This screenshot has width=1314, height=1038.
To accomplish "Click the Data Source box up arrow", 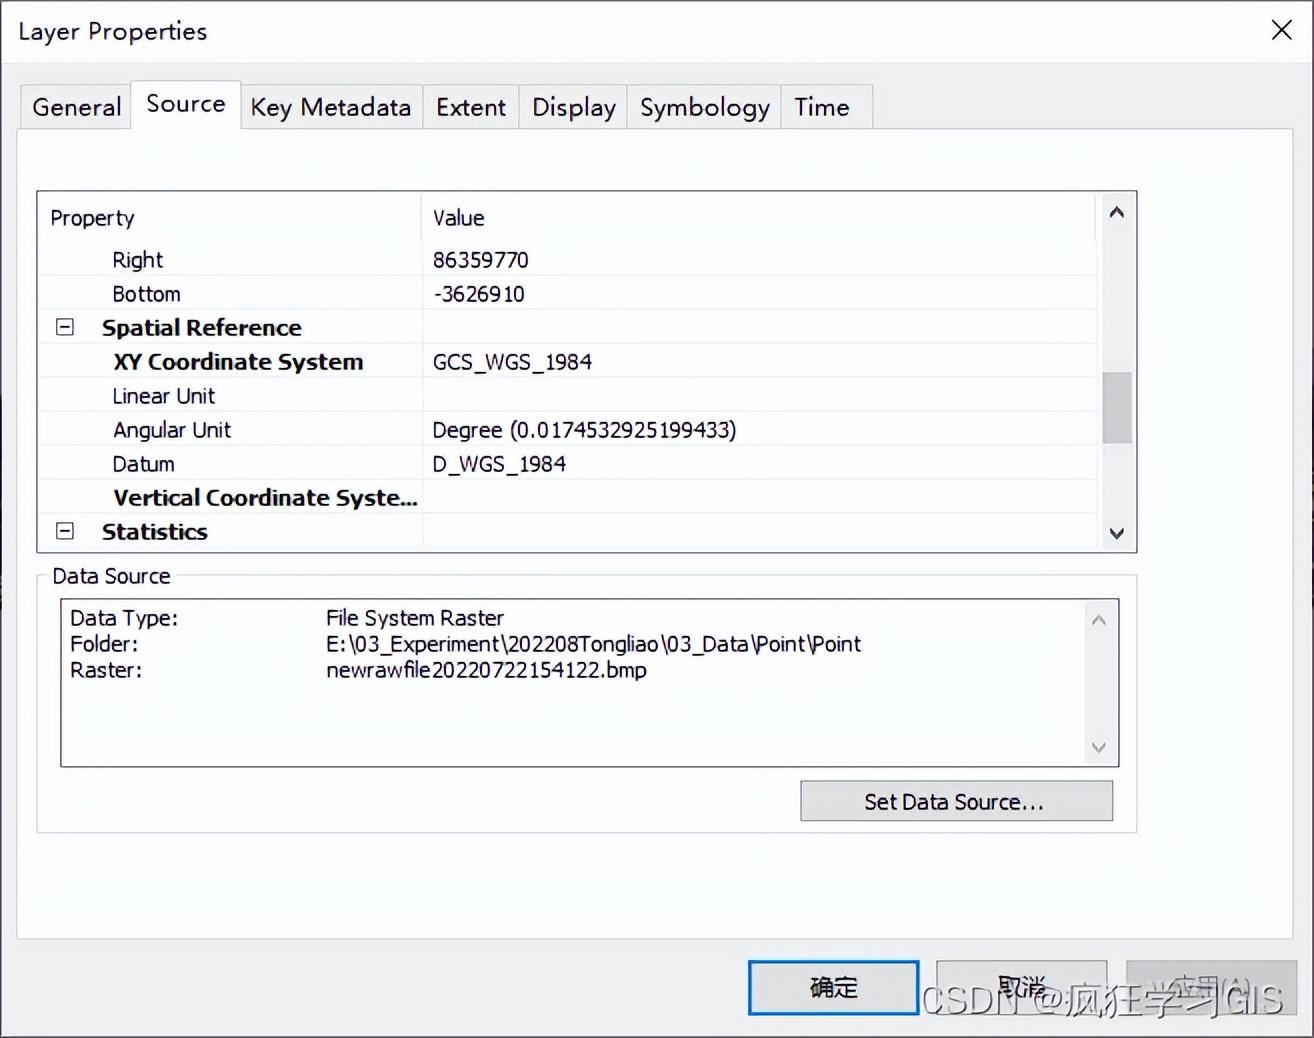I will pyautogui.click(x=1099, y=620).
